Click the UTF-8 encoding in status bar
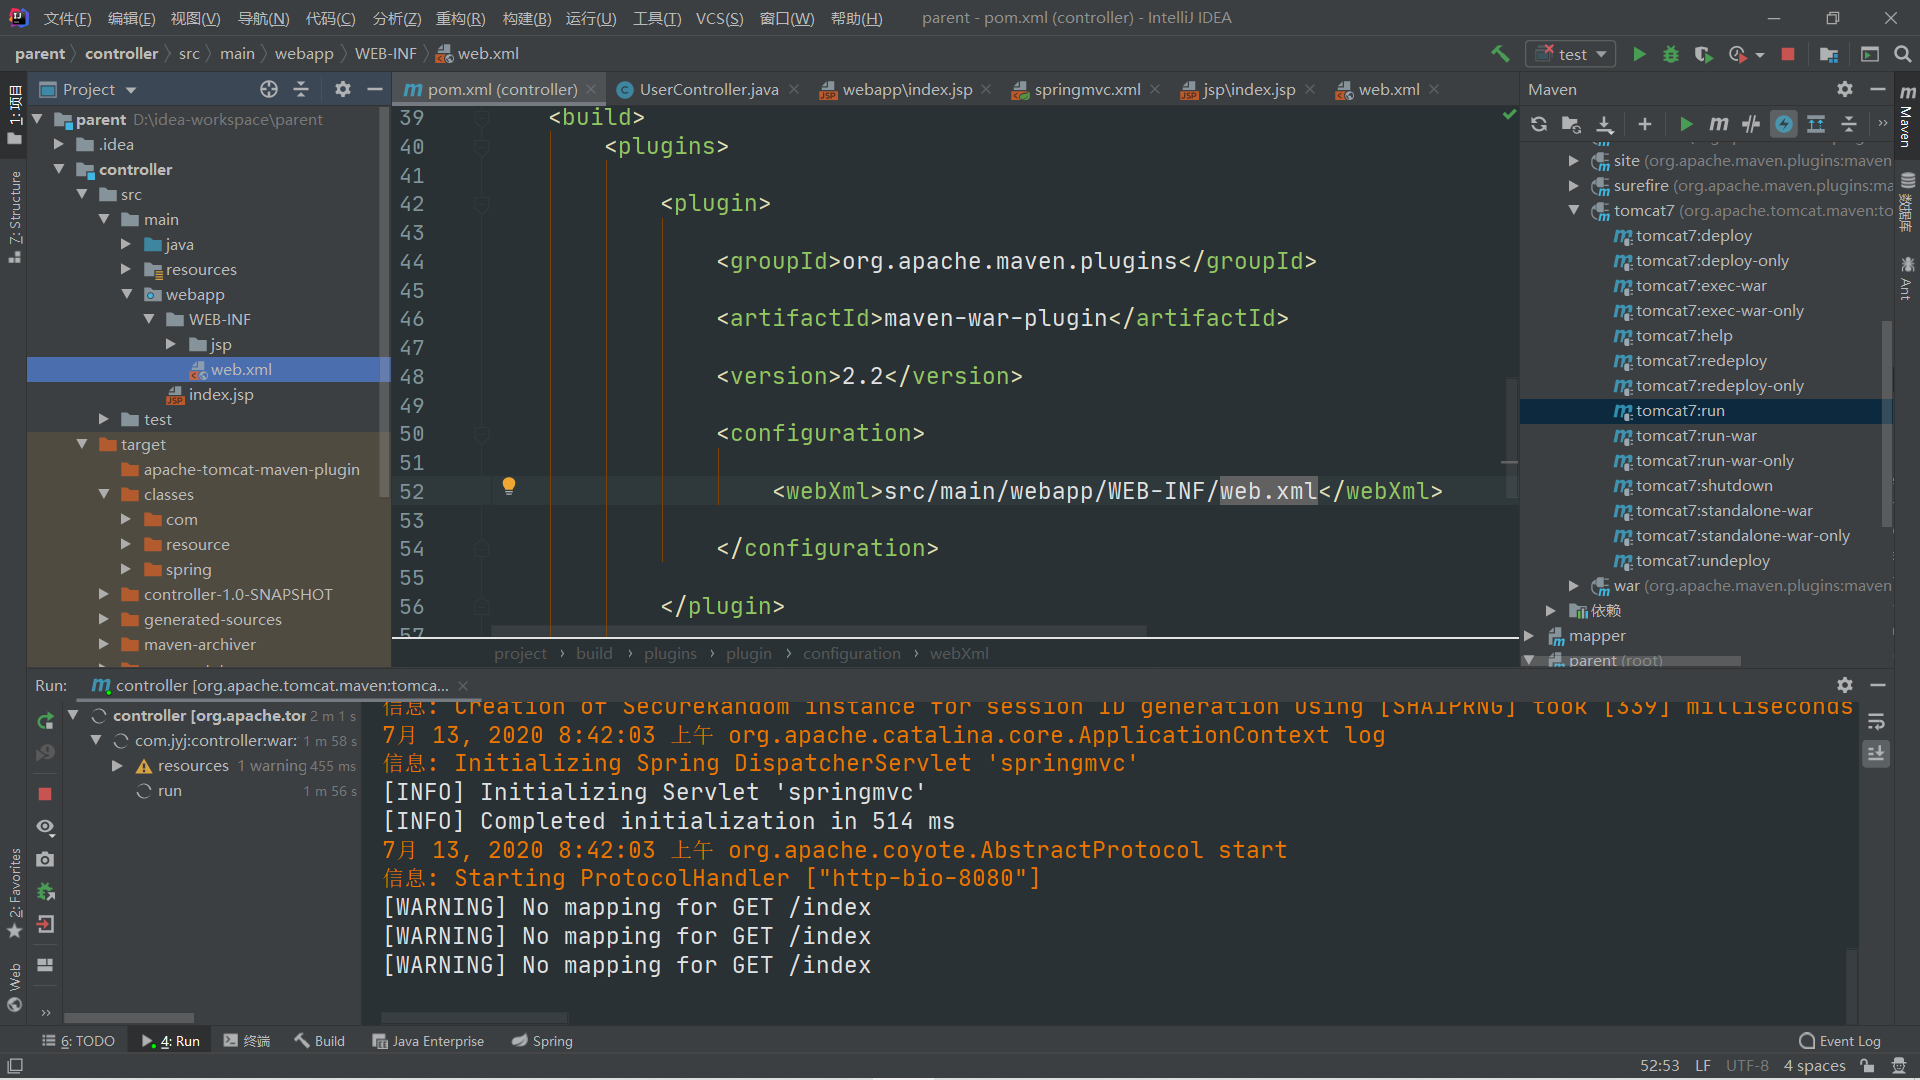 pos(1747,1065)
